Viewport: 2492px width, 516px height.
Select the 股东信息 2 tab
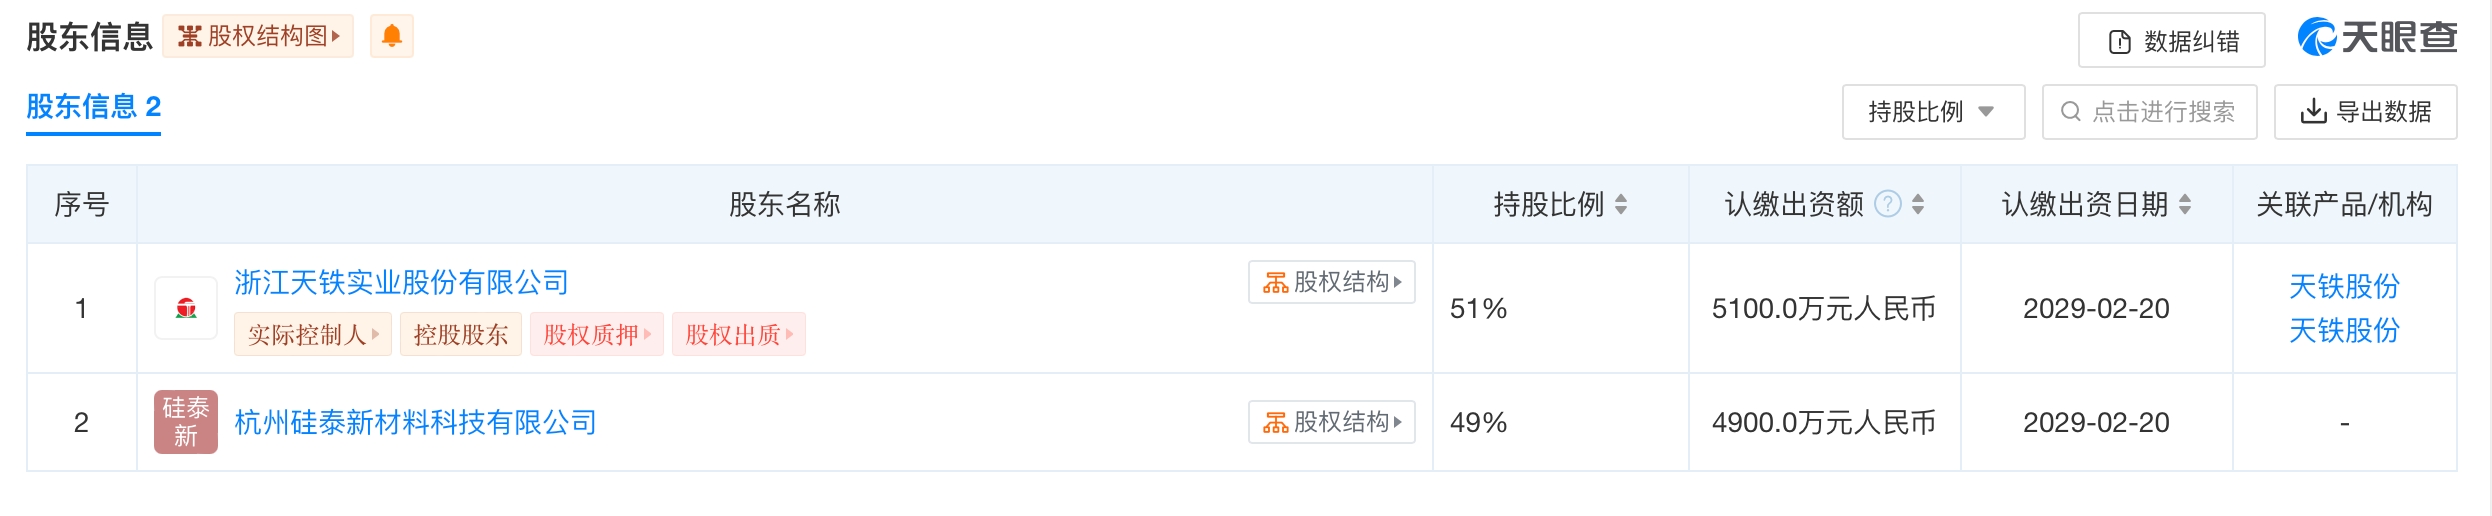point(93,107)
